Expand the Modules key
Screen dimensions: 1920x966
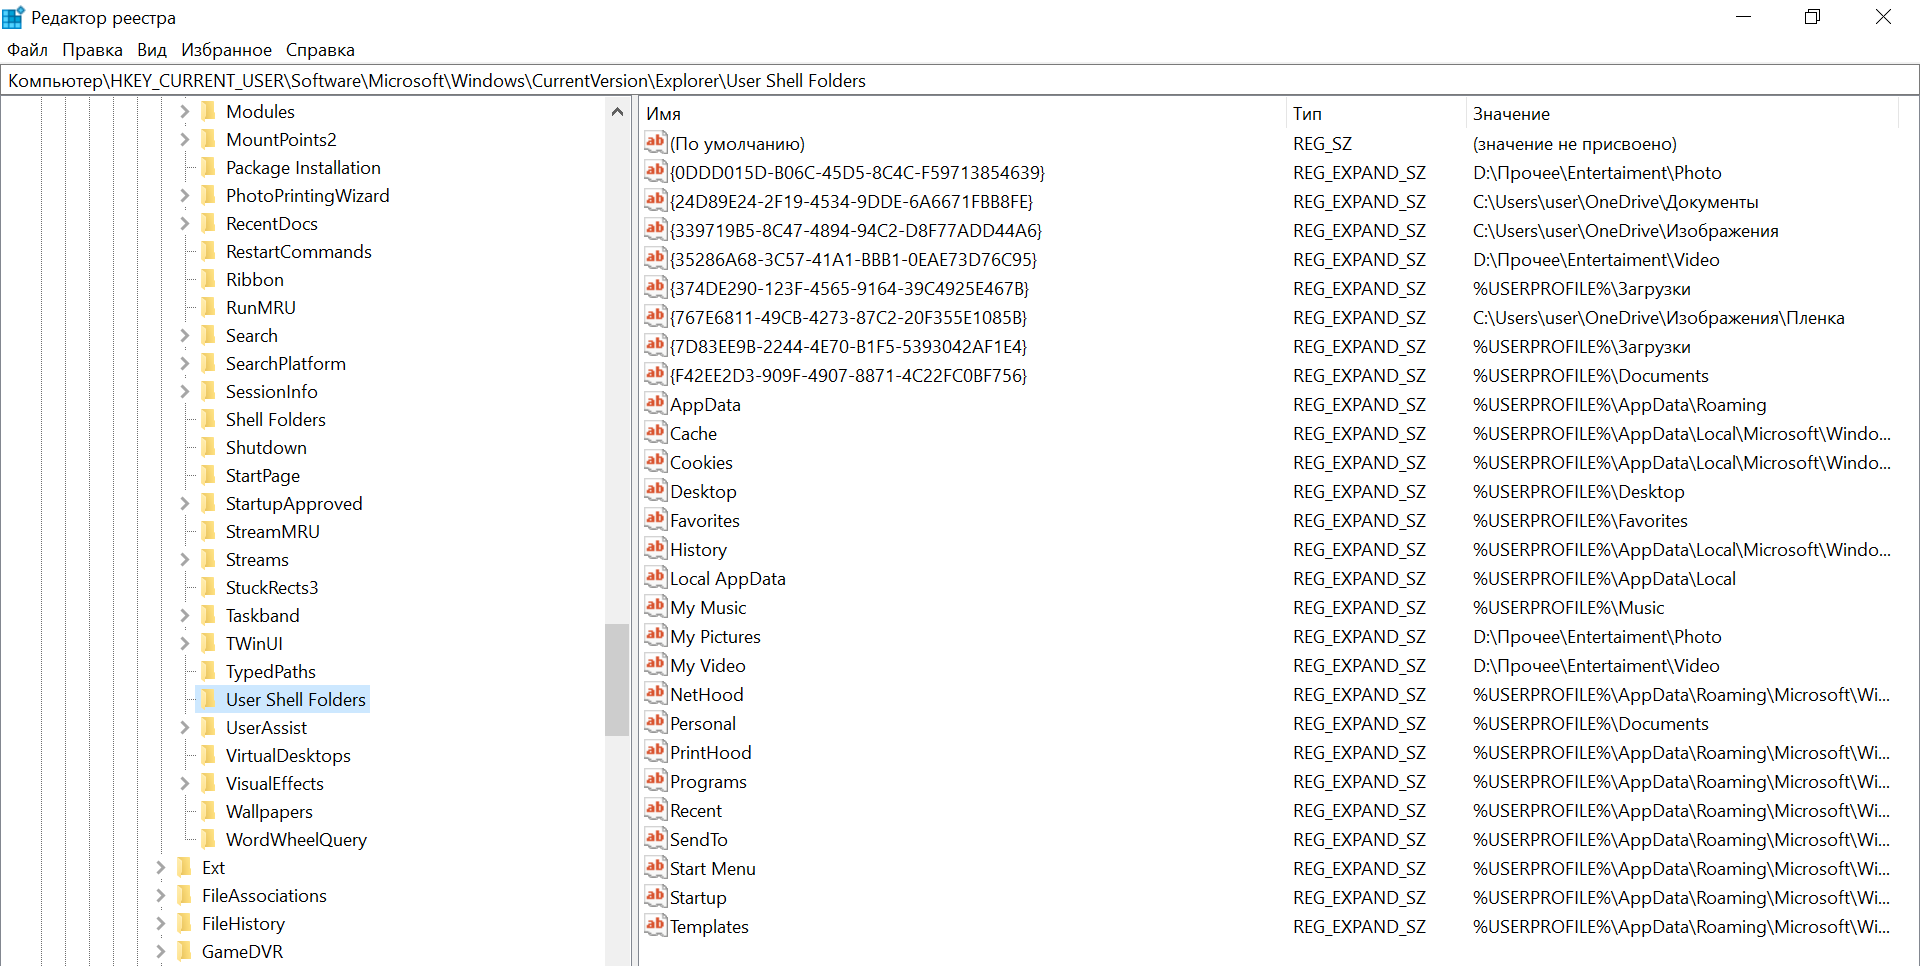click(184, 111)
